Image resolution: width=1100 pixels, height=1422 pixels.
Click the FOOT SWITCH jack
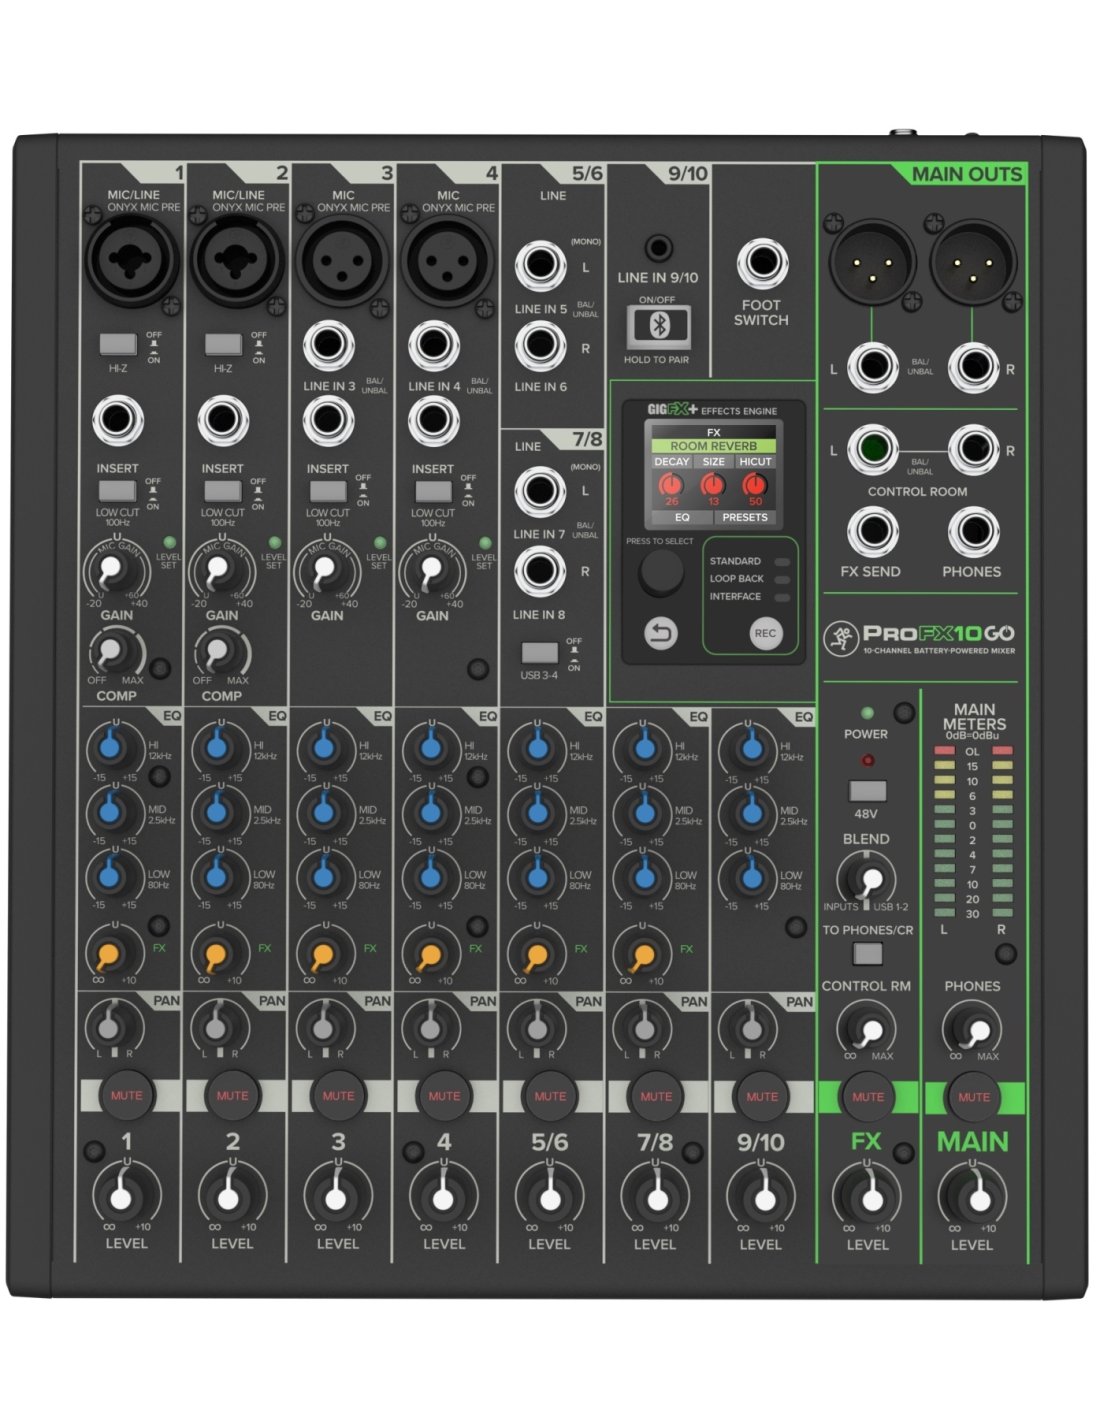click(761, 266)
